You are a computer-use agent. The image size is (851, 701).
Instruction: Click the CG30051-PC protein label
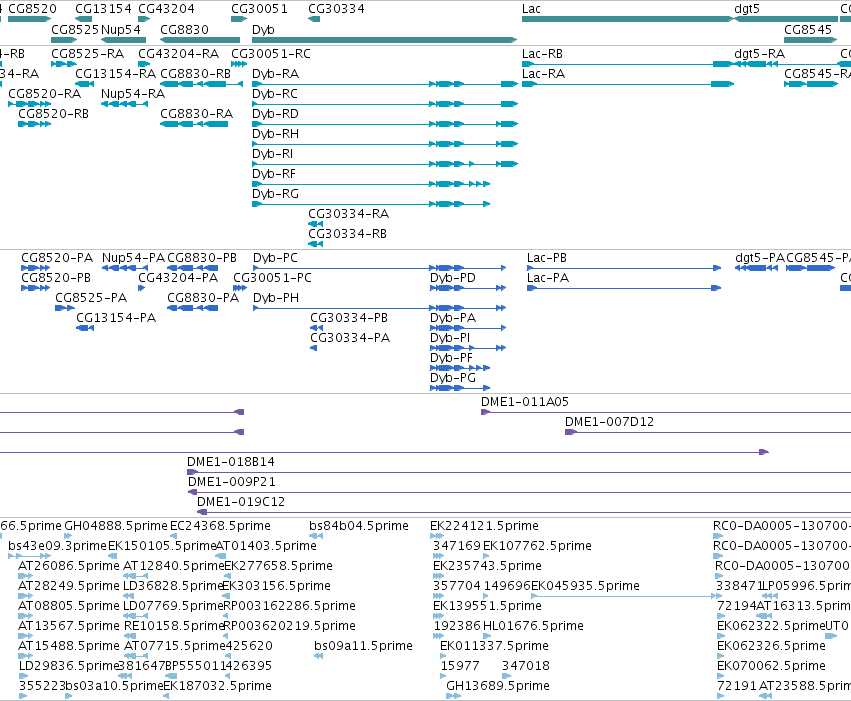(272, 278)
